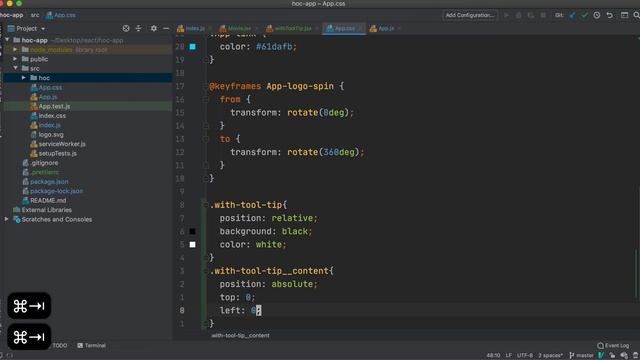640x360 pixels.
Task: Expand the node_modules folder
Action: (x=15, y=49)
